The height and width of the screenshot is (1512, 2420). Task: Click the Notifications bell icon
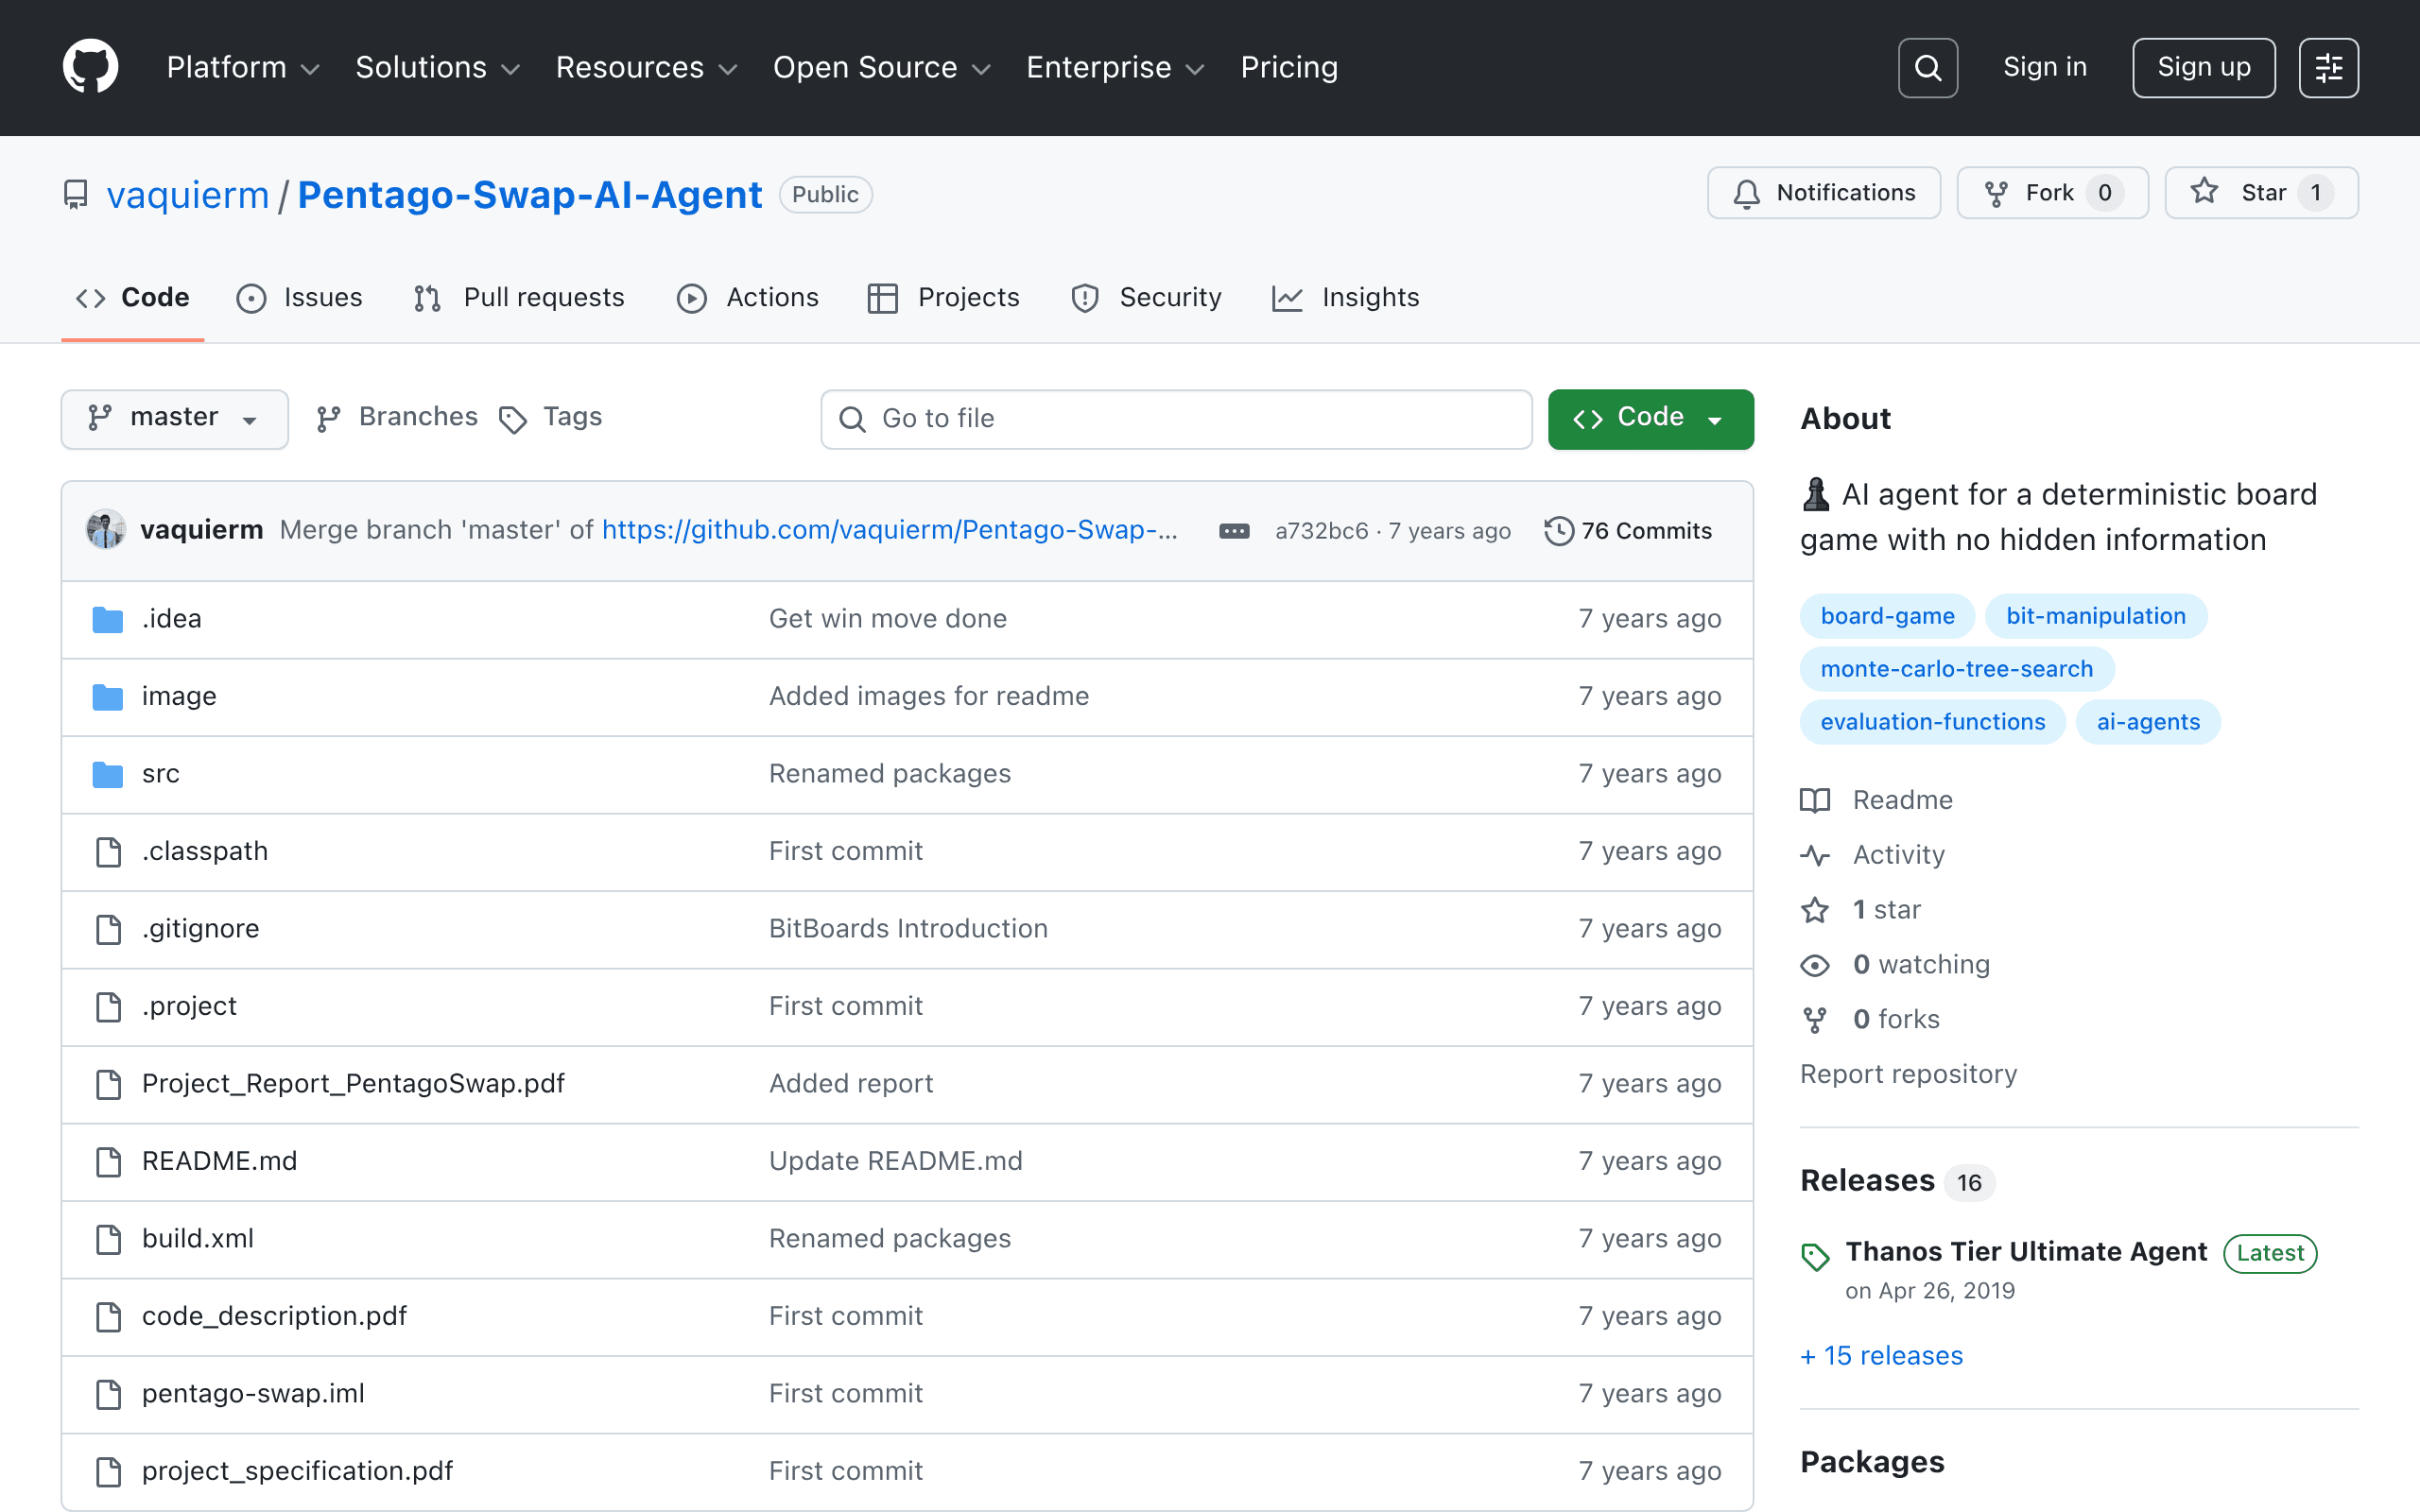pyautogui.click(x=1746, y=193)
